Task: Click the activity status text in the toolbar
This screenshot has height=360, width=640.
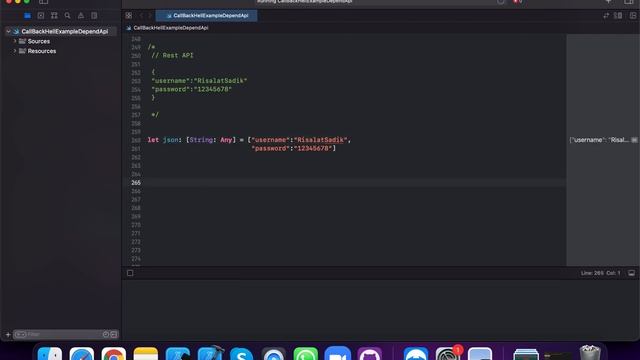Action: (304, 2)
